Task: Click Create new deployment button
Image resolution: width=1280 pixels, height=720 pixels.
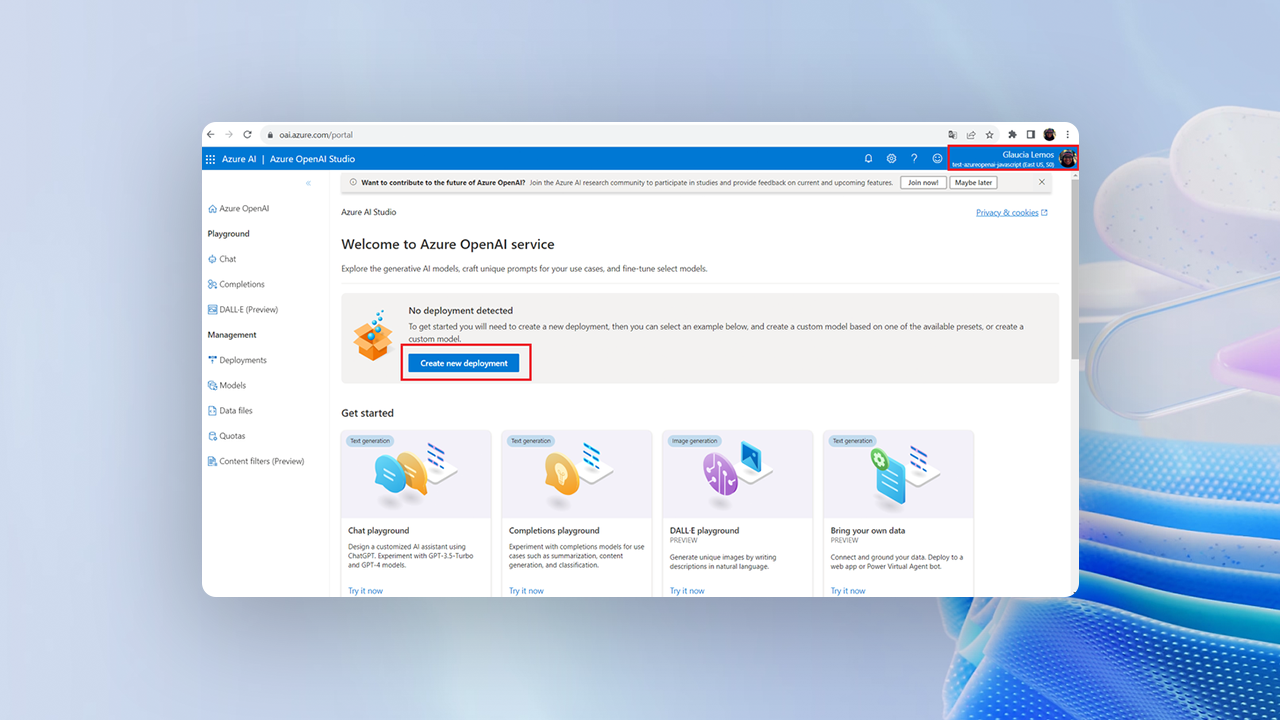Action: pyautogui.click(x=464, y=363)
